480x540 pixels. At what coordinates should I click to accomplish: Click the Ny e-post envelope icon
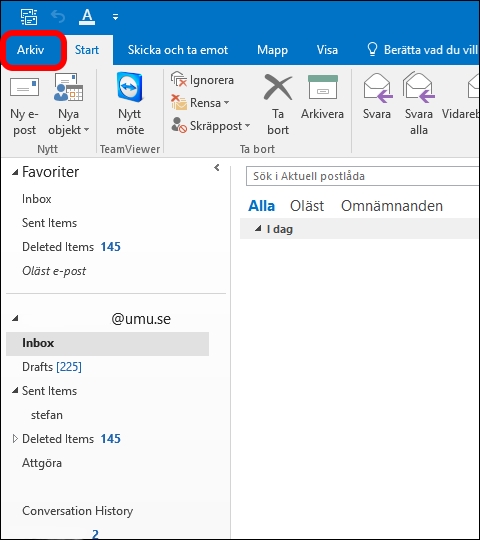click(x=24, y=87)
